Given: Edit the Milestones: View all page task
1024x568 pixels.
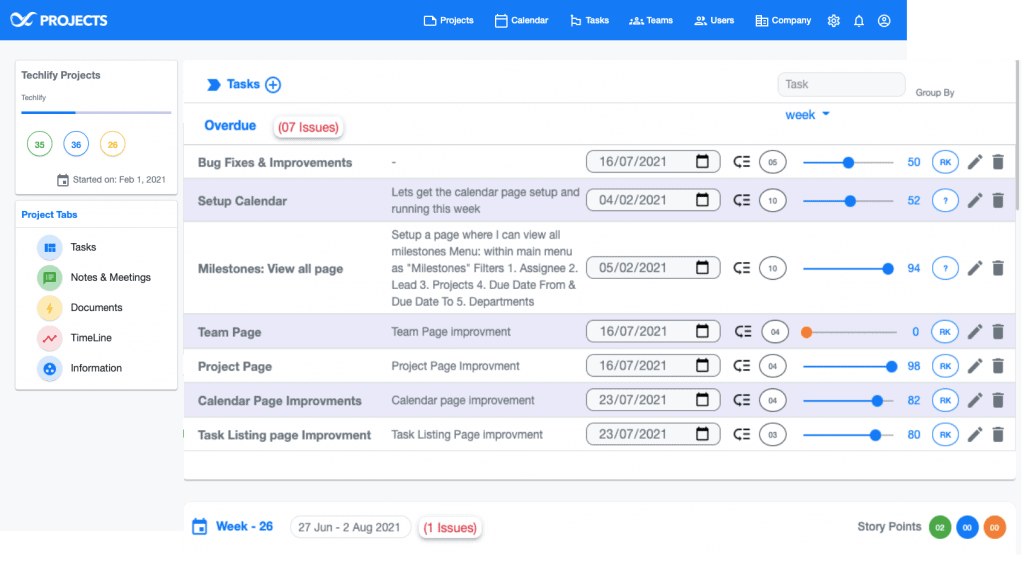Looking at the screenshot, I should click(x=974, y=268).
